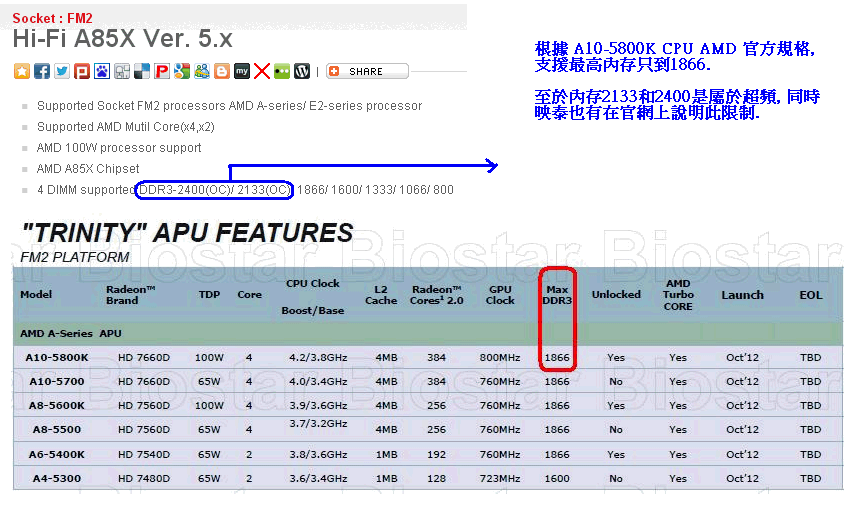
Task: Post to Blogger via orange B icon
Action: pos(221,71)
